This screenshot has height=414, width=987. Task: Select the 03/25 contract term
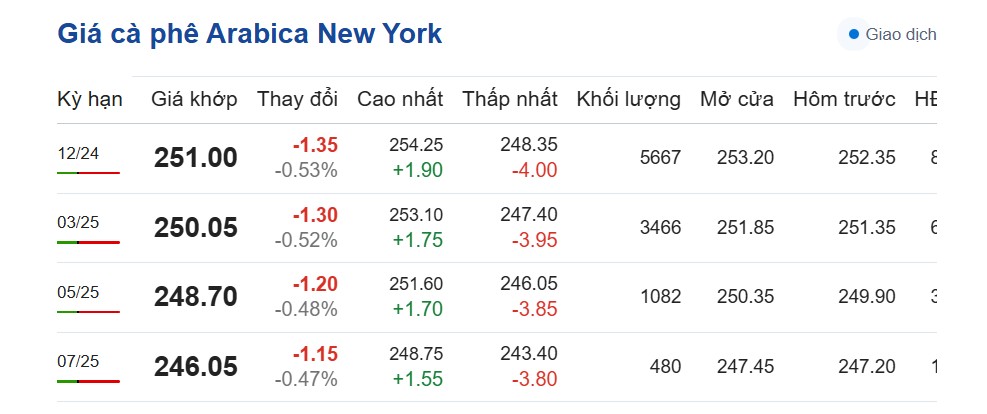(78, 222)
